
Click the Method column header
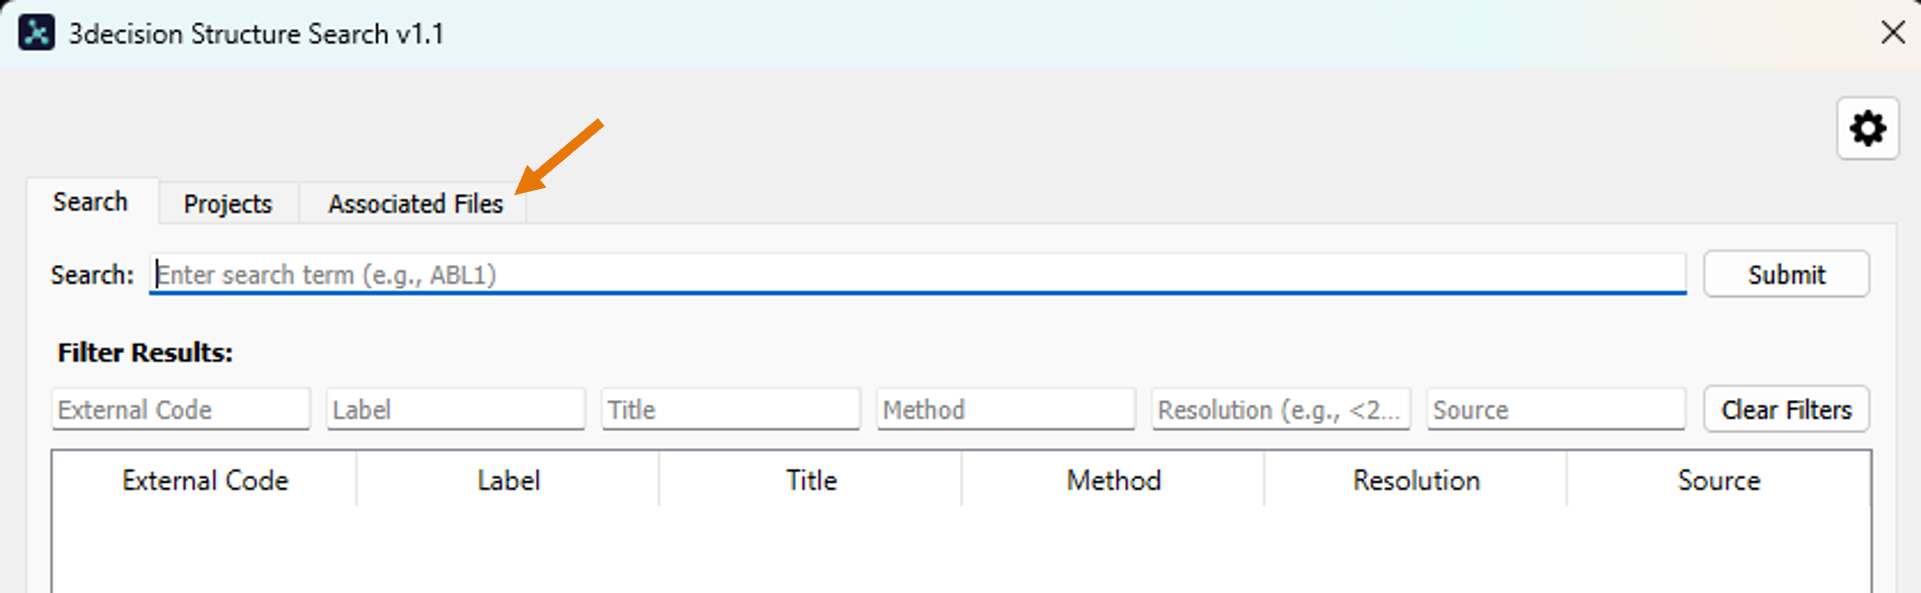click(x=1114, y=481)
